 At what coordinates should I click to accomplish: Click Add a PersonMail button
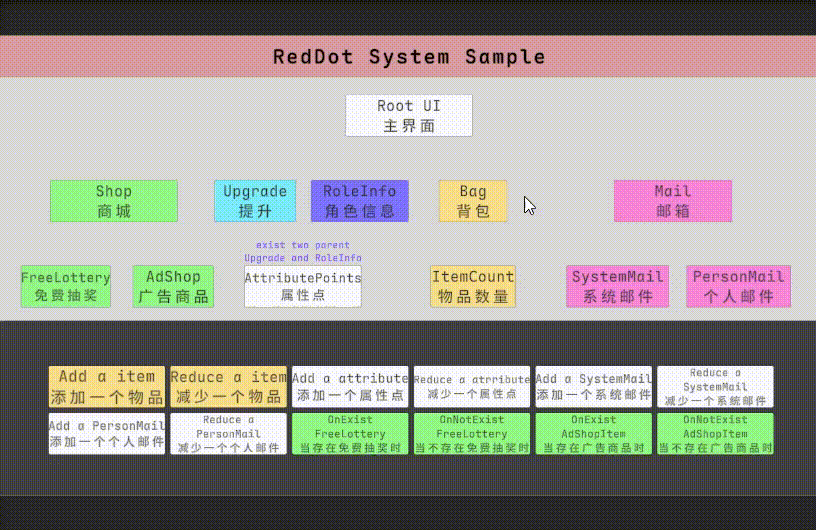(107, 434)
